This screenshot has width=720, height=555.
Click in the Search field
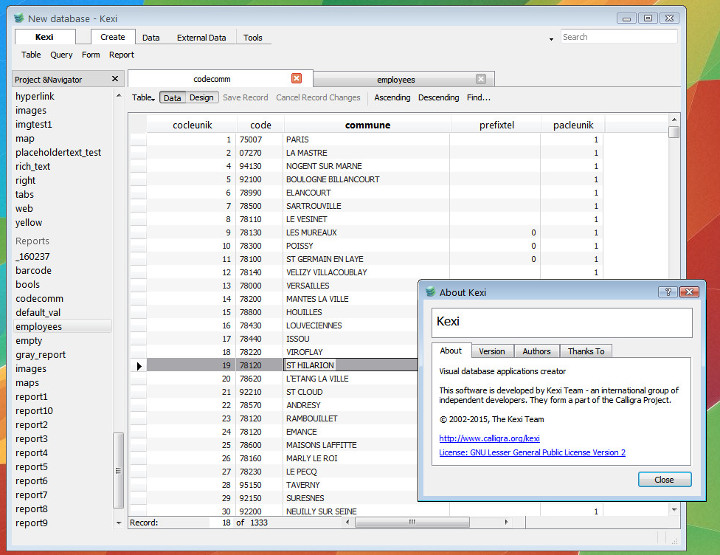[x=617, y=37]
